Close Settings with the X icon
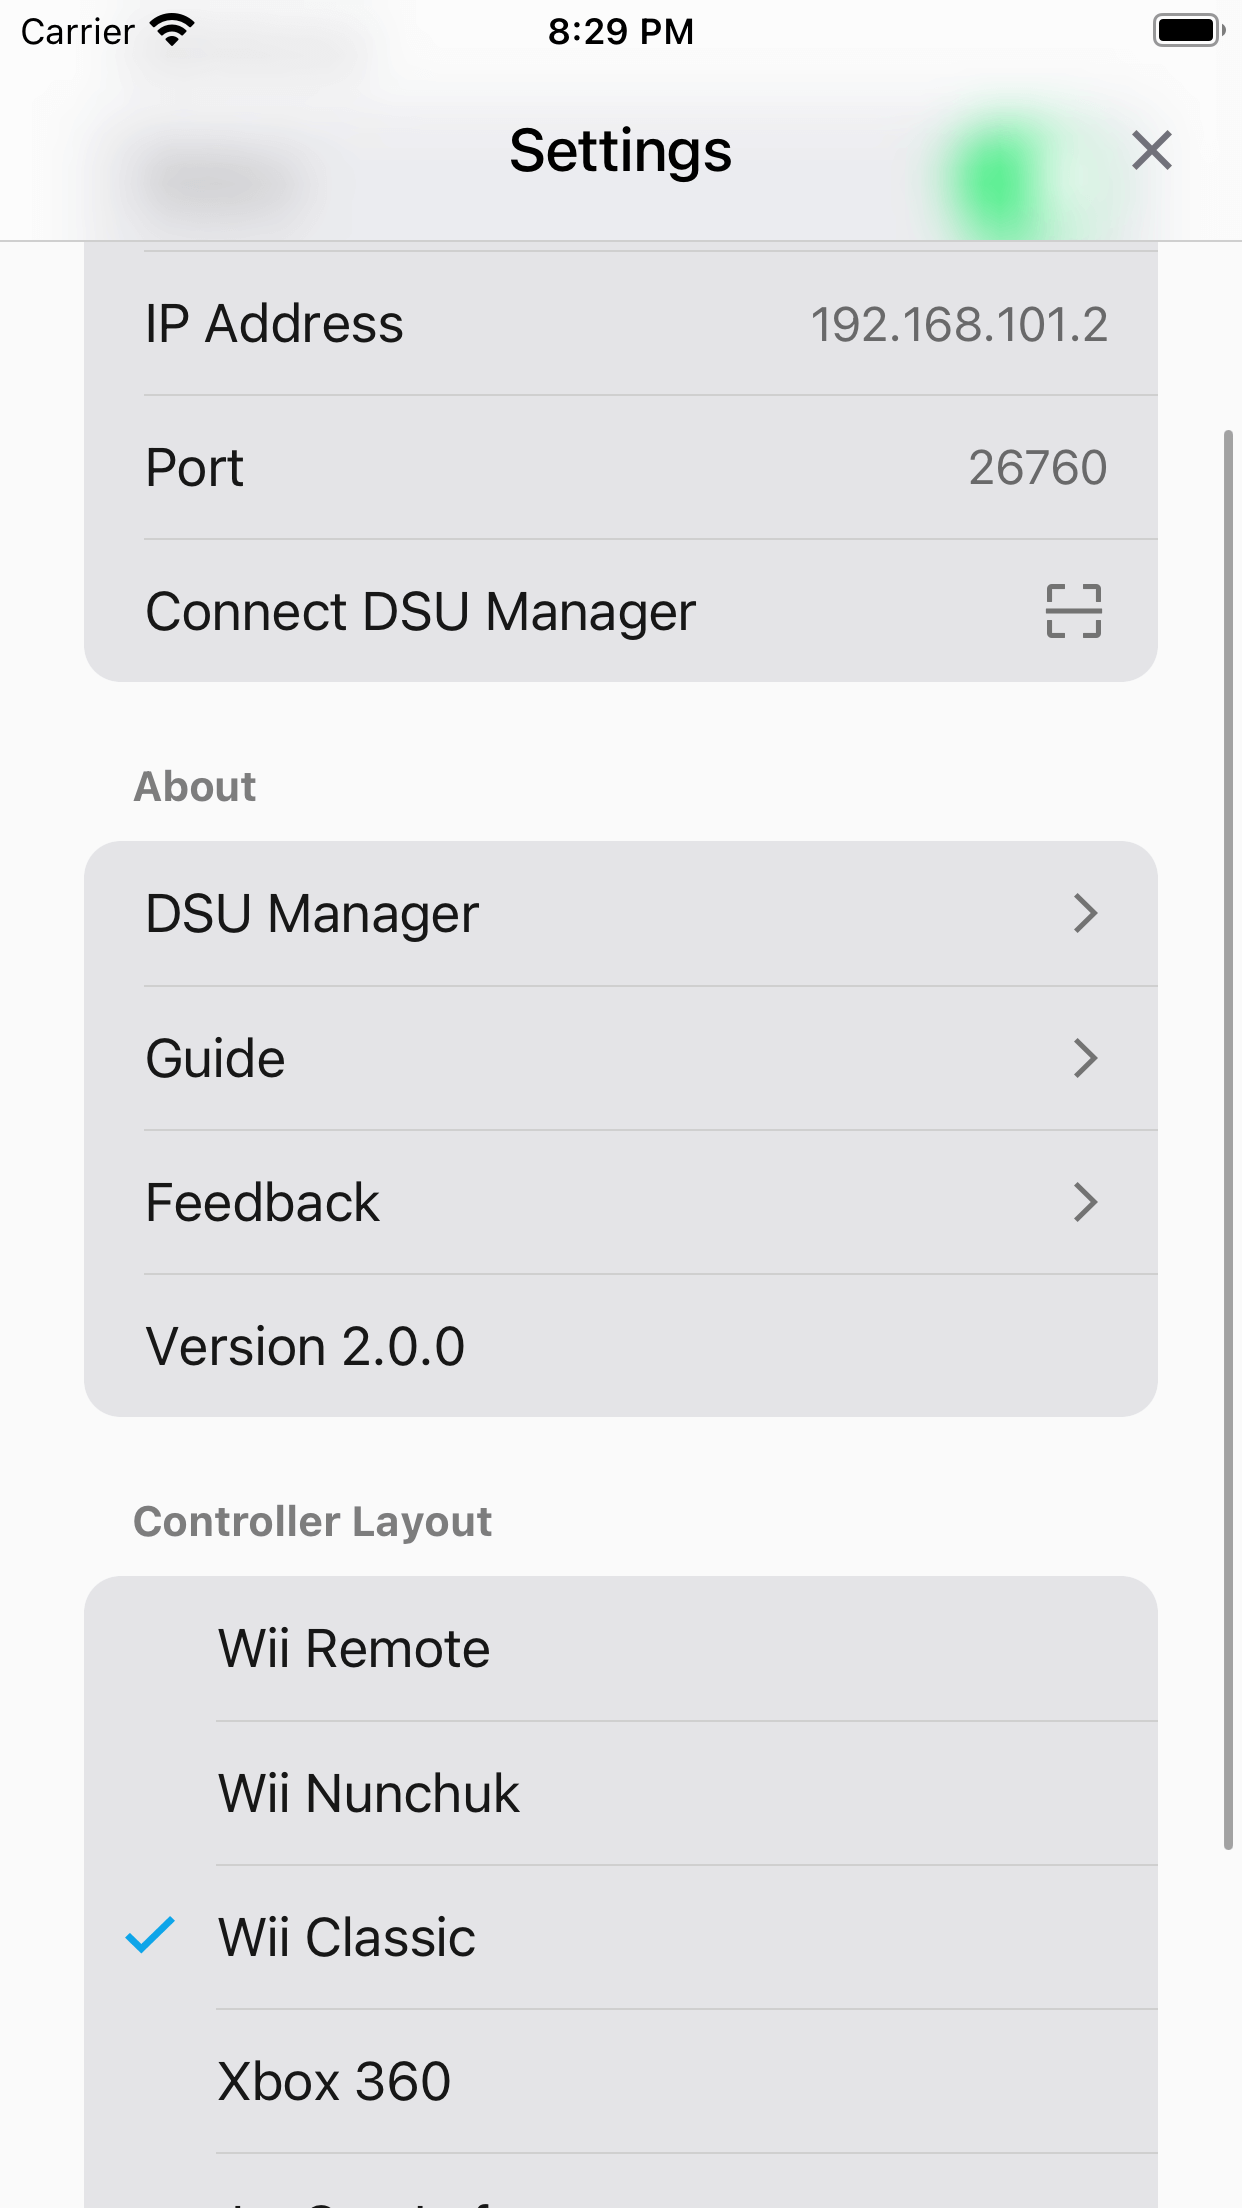The width and height of the screenshot is (1242, 2208). pos(1151,151)
